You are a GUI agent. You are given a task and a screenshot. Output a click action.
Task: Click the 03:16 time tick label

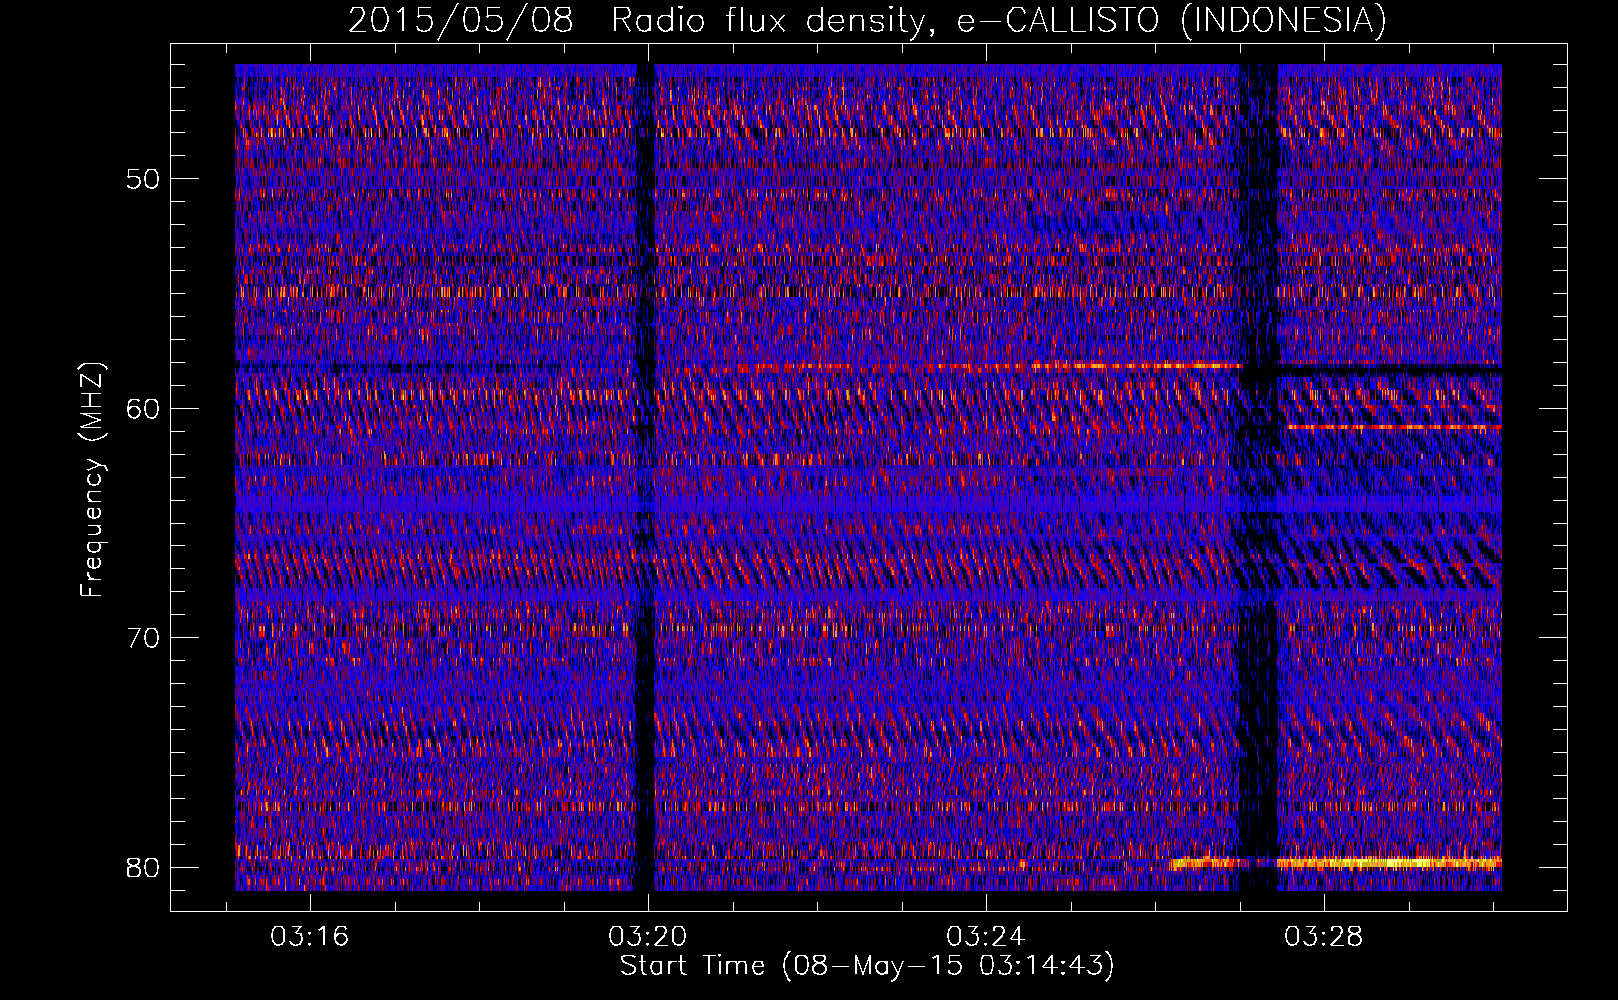pos(310,937)
